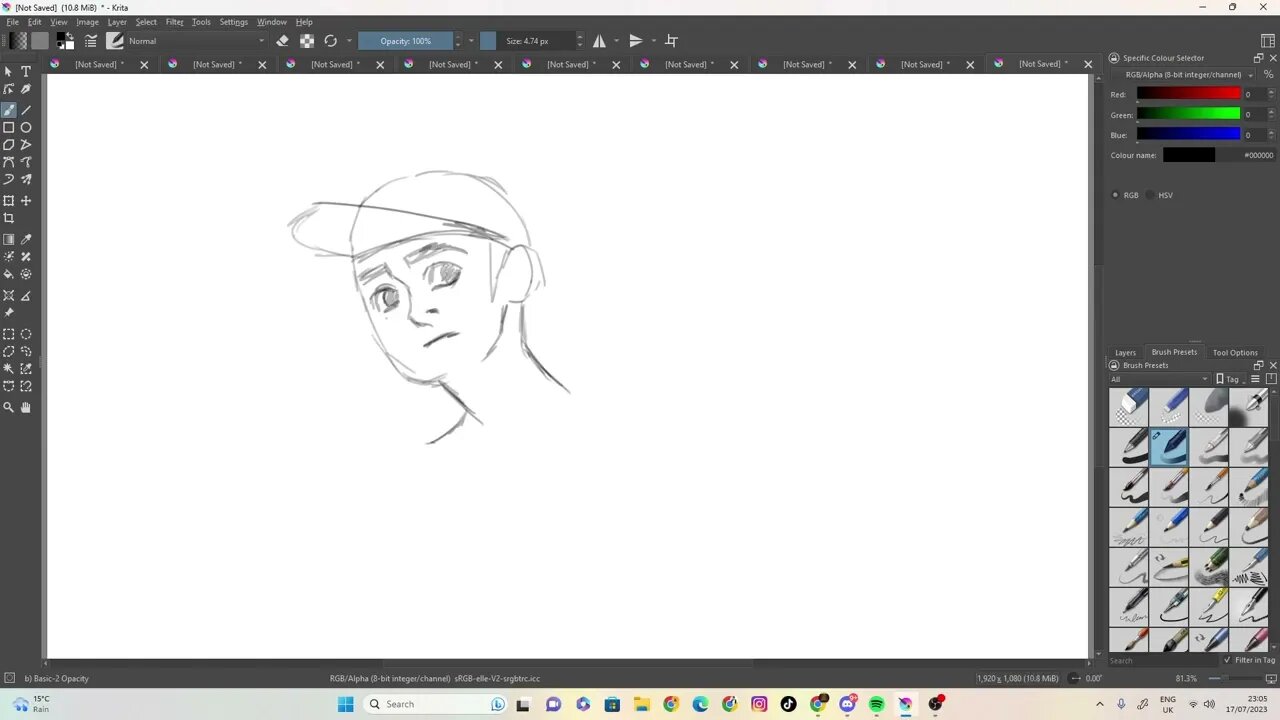Select the Bezier Curve tool
Viewport: 1280px width, 720px height.
pos(9,162)
